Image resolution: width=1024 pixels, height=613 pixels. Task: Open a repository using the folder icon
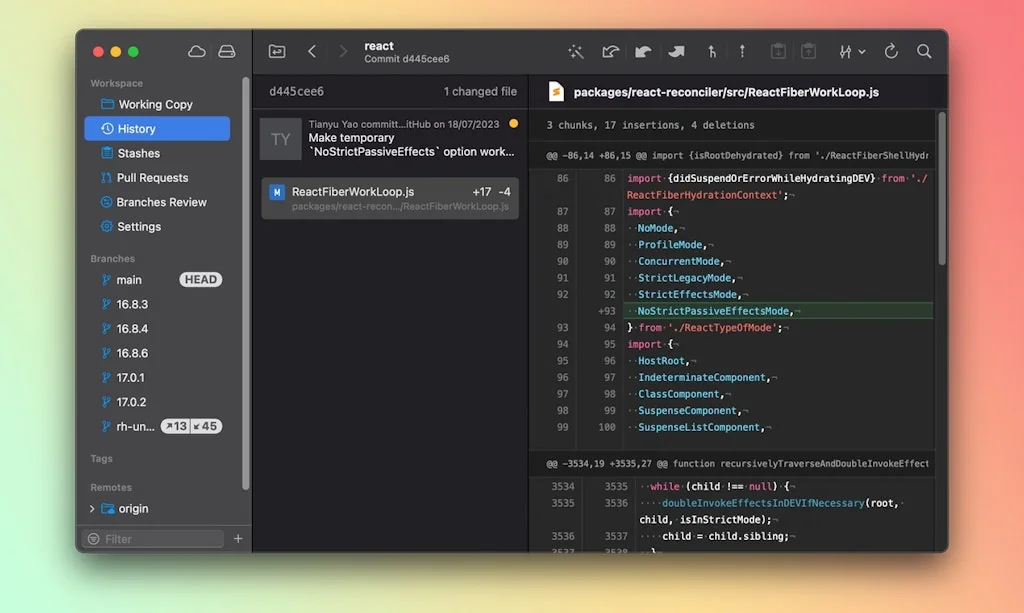276,50
